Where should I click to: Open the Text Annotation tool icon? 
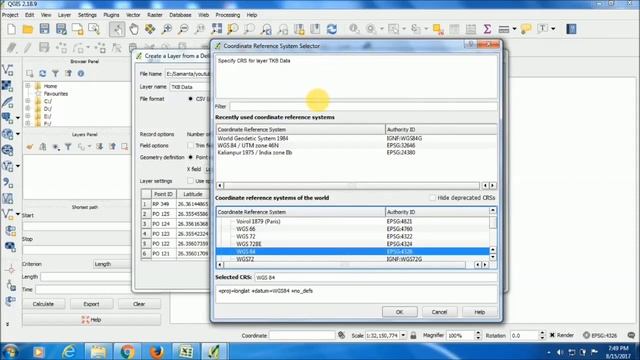pyautogui.click(x=543, y=29)
